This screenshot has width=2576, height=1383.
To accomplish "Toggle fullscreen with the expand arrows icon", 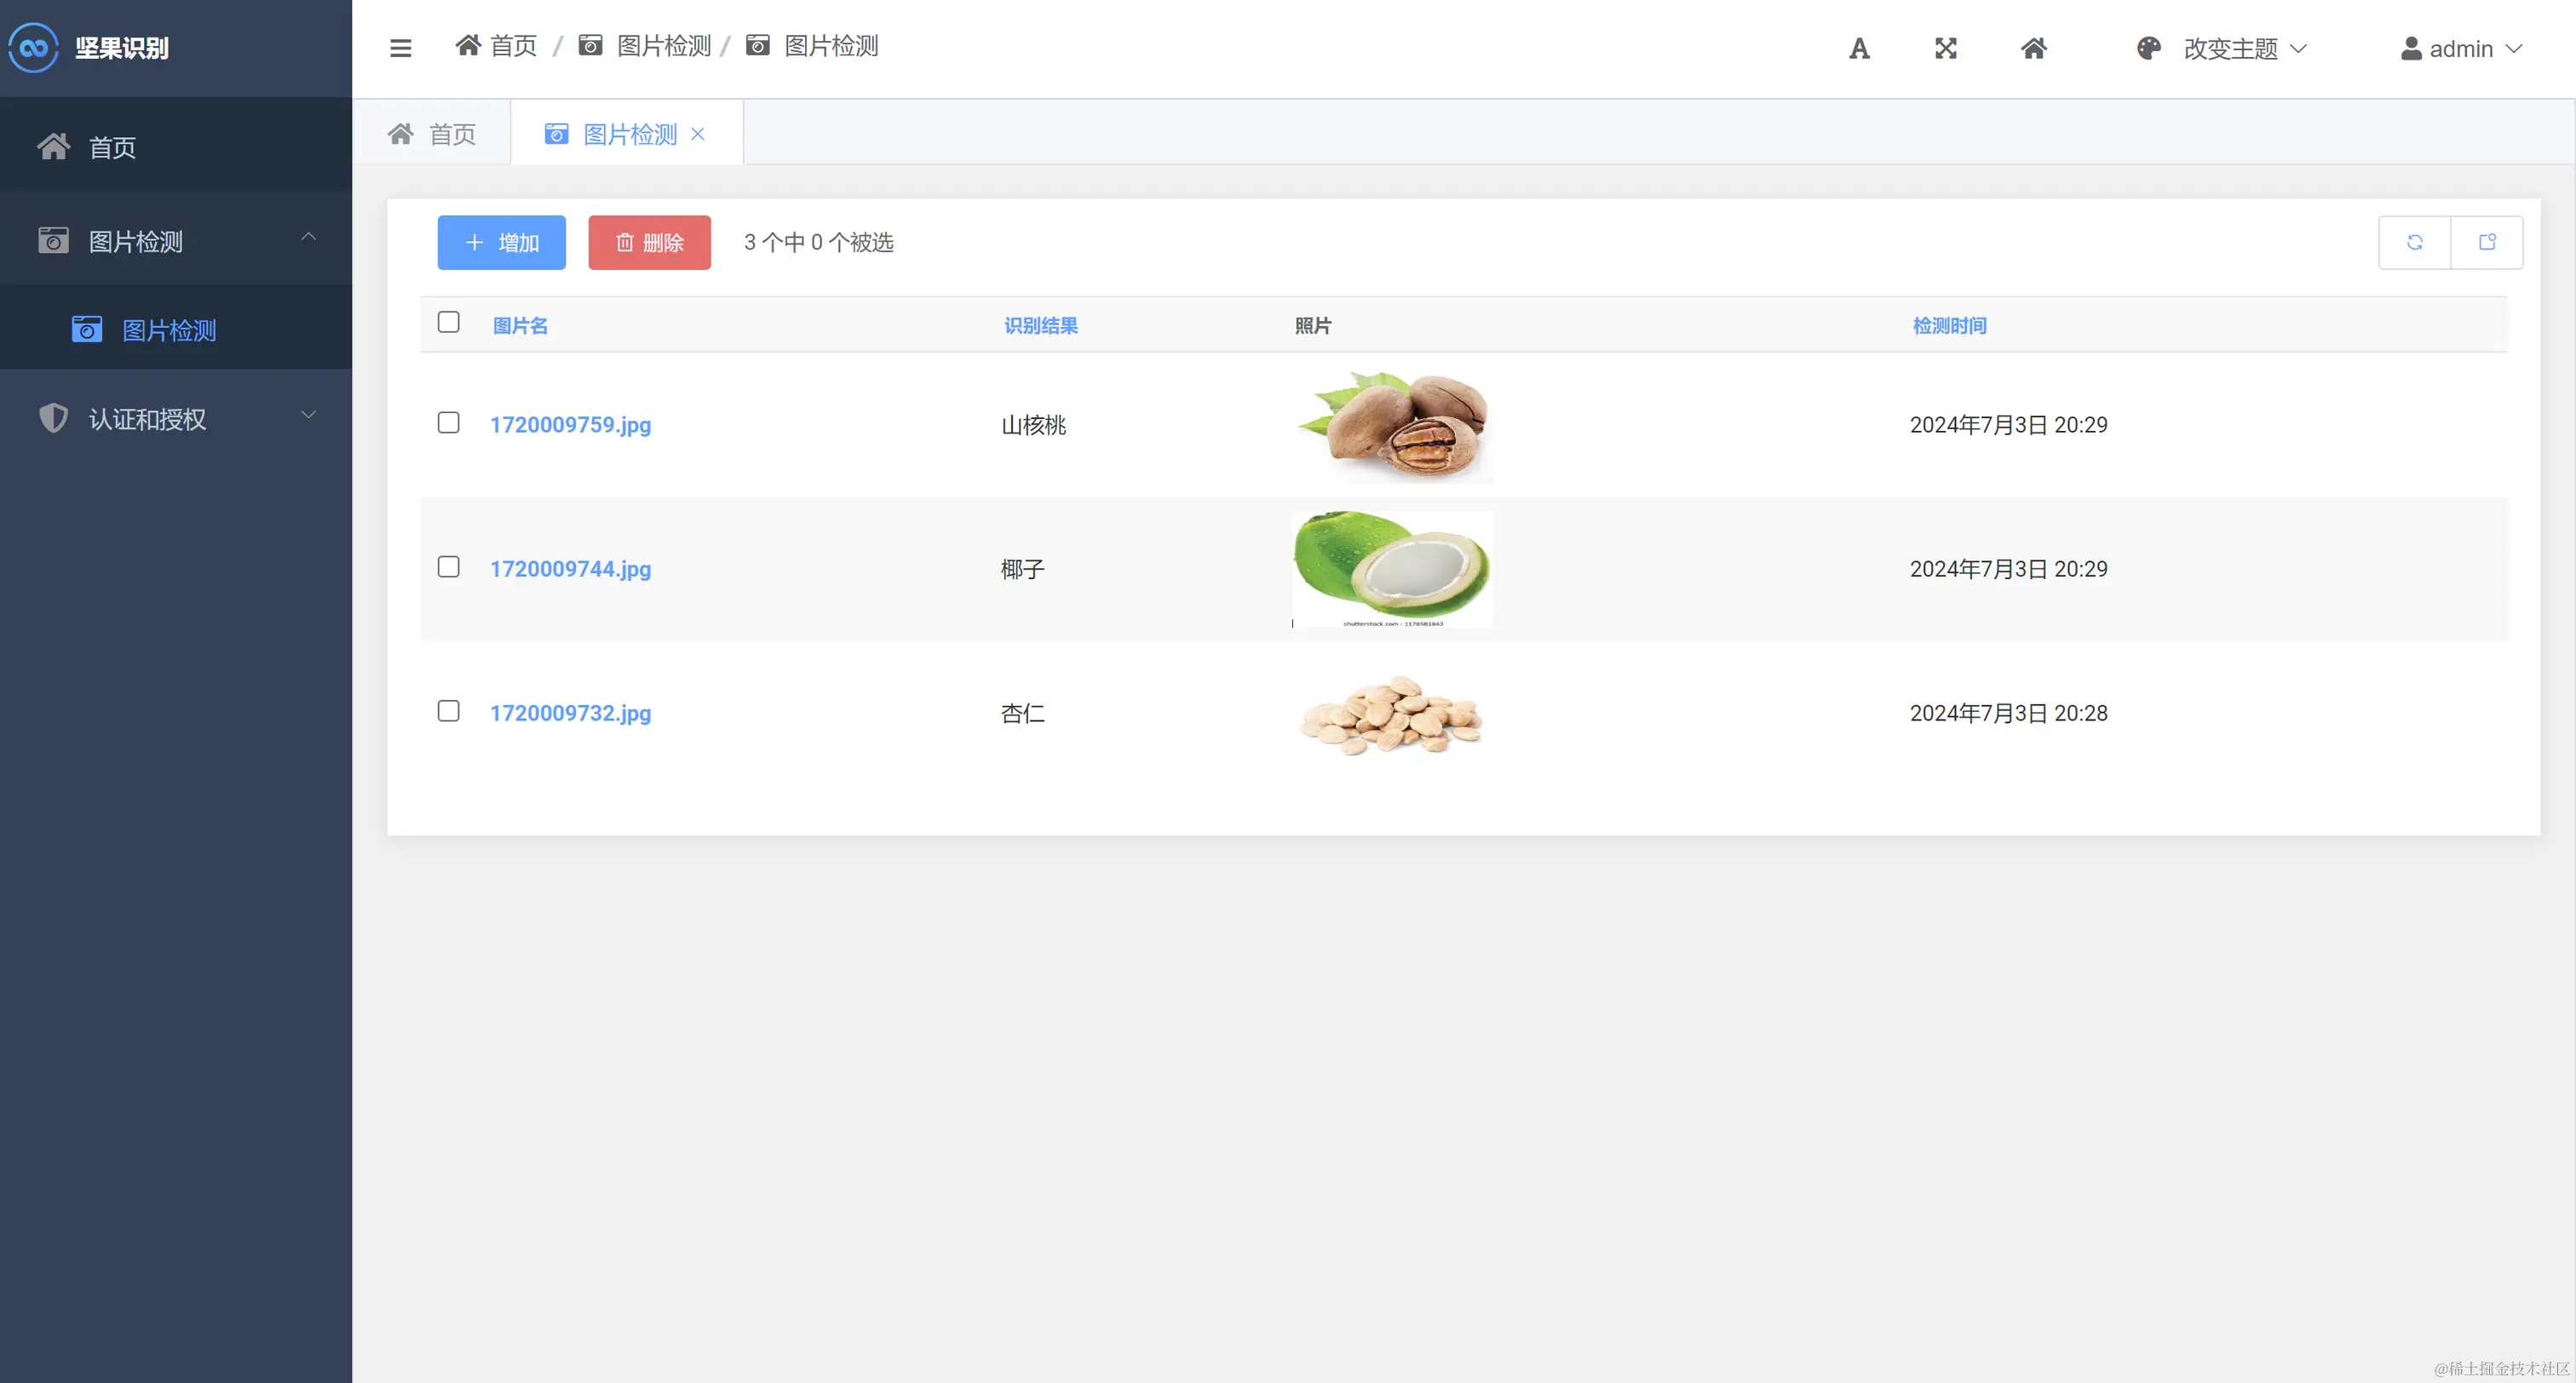I will (1945, 48).
